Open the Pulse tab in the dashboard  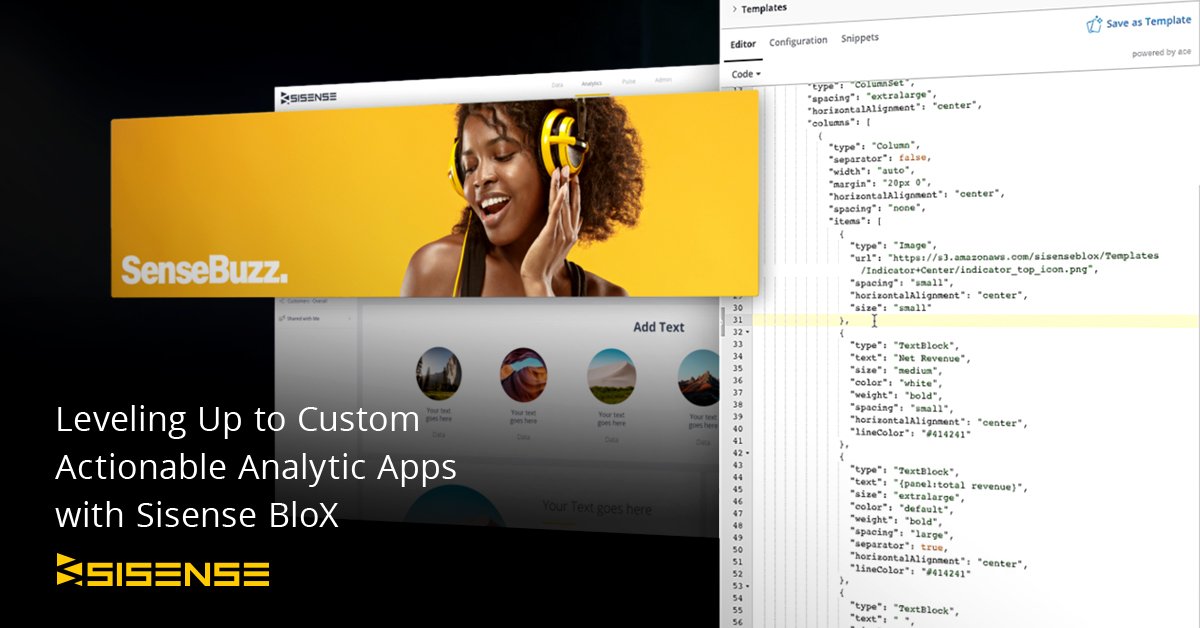(x=628, y=81)
